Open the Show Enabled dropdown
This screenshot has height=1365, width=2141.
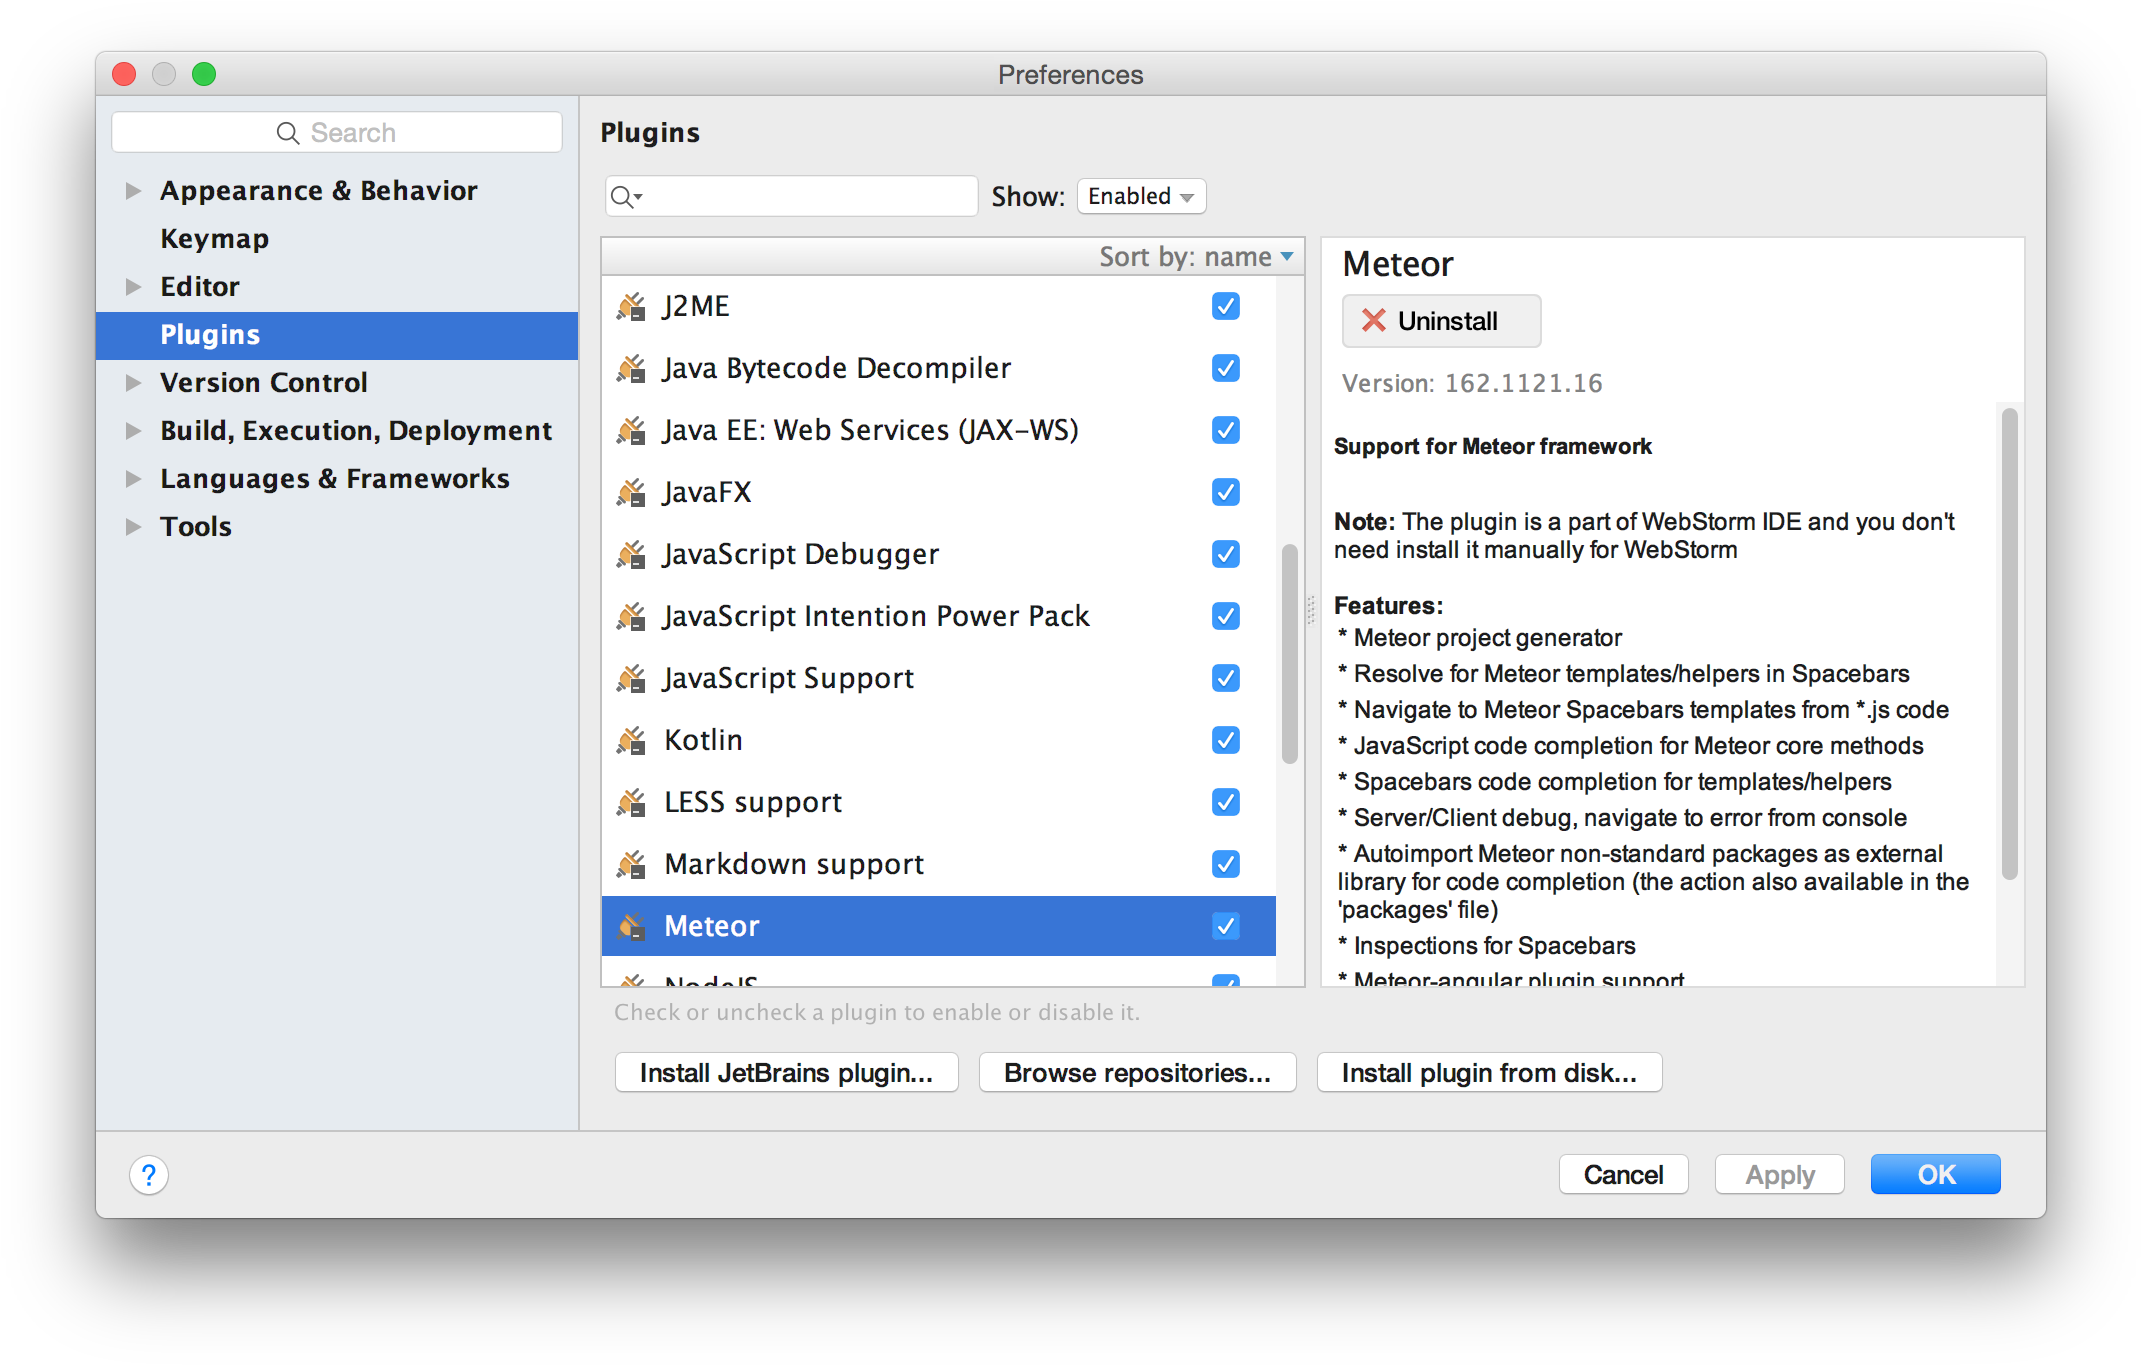tap(1141, 196)
